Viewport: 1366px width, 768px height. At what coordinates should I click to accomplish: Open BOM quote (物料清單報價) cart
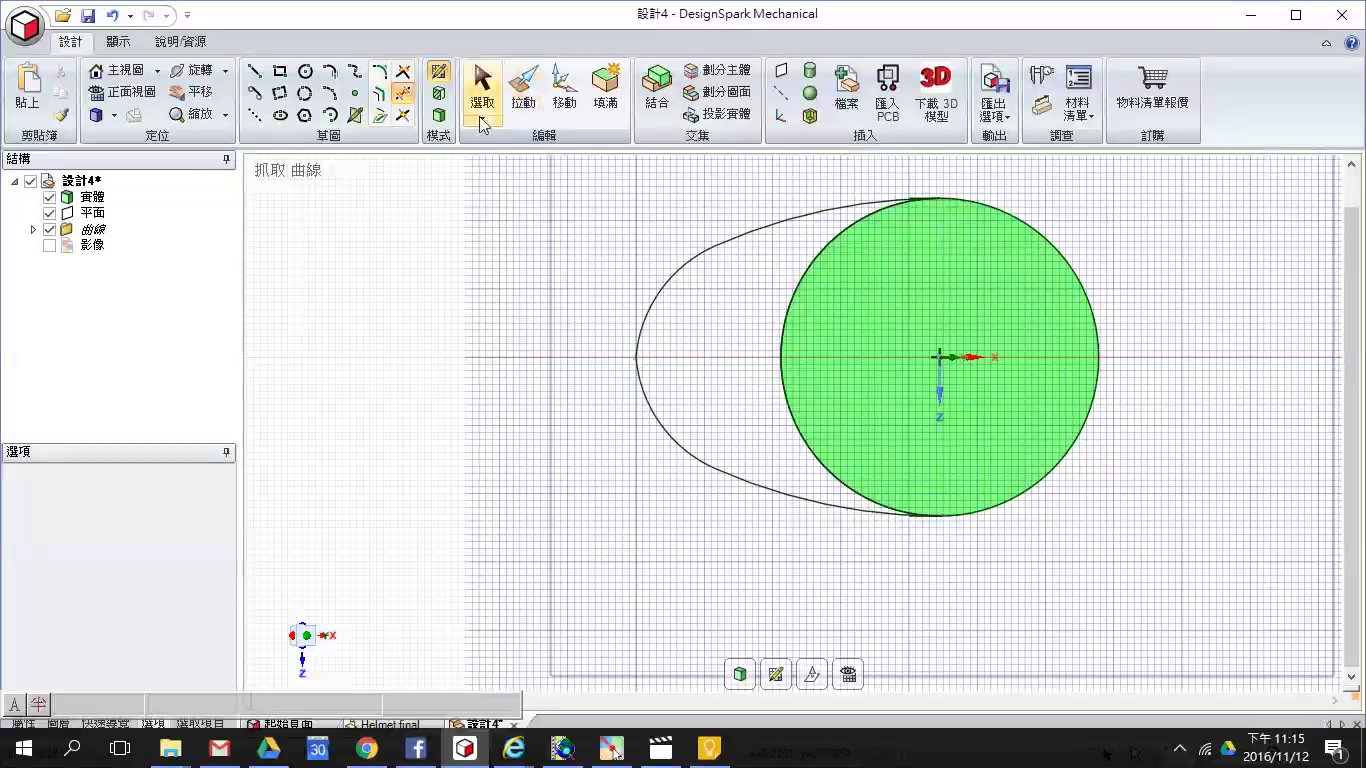(1152, 87)
